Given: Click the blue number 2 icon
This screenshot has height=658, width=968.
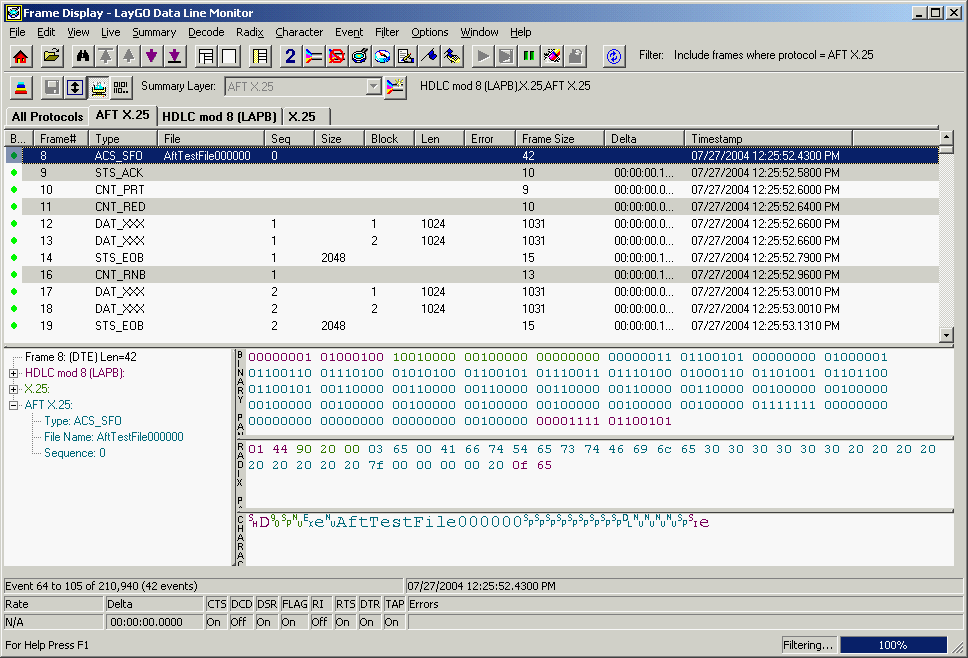Looking at the screenshot, I should (291, 56).
